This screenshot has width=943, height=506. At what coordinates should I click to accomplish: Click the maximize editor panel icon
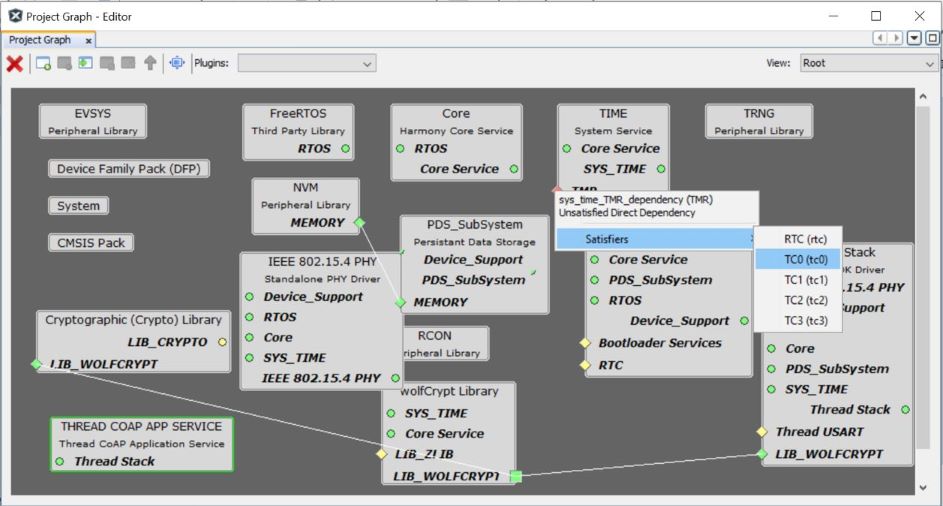[x=932, y=38]
